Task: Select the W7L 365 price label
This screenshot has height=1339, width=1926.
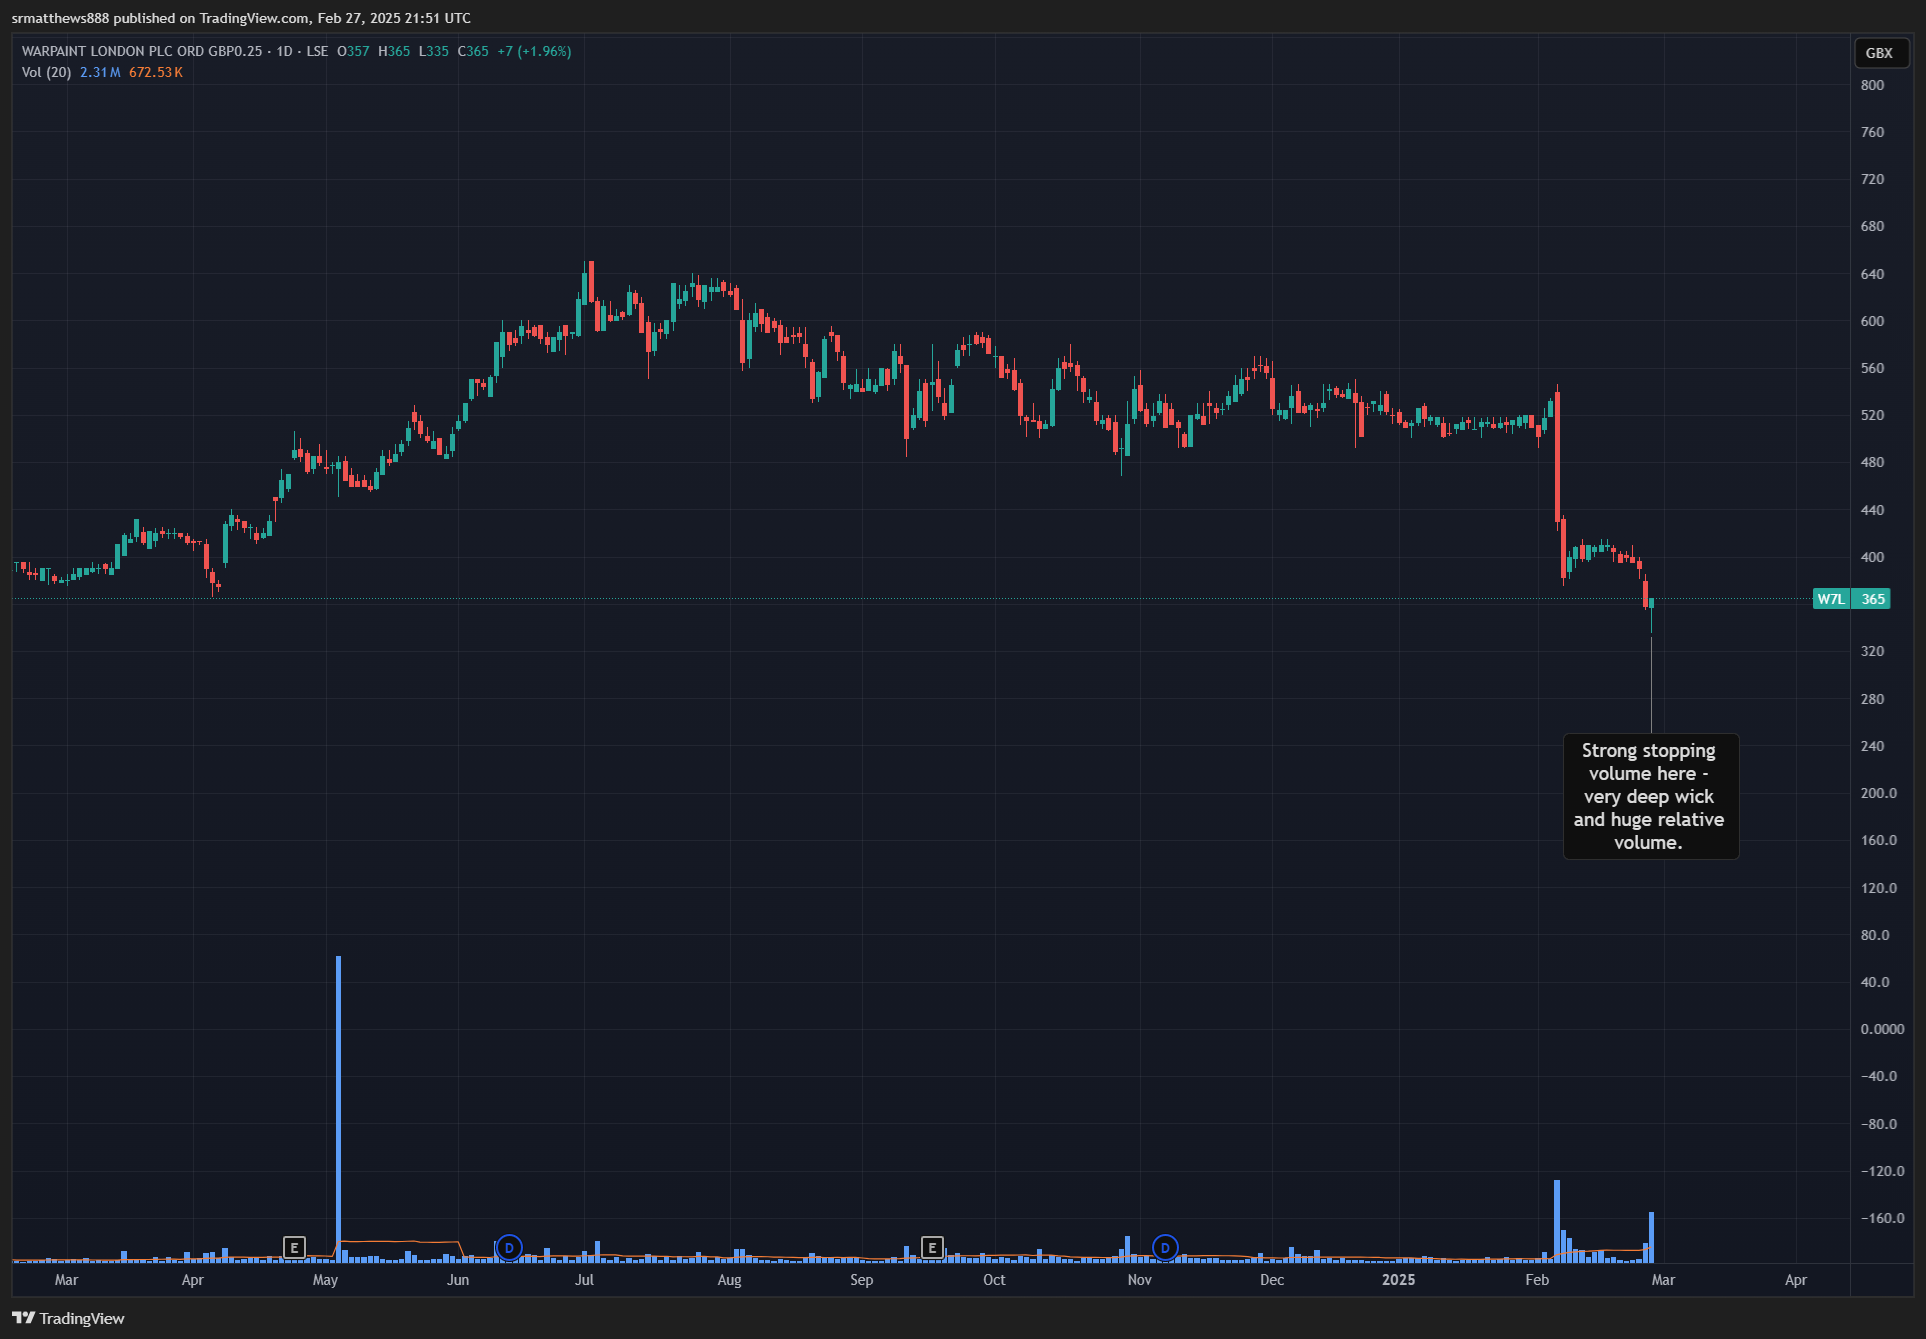Action: pos(1851,599)
